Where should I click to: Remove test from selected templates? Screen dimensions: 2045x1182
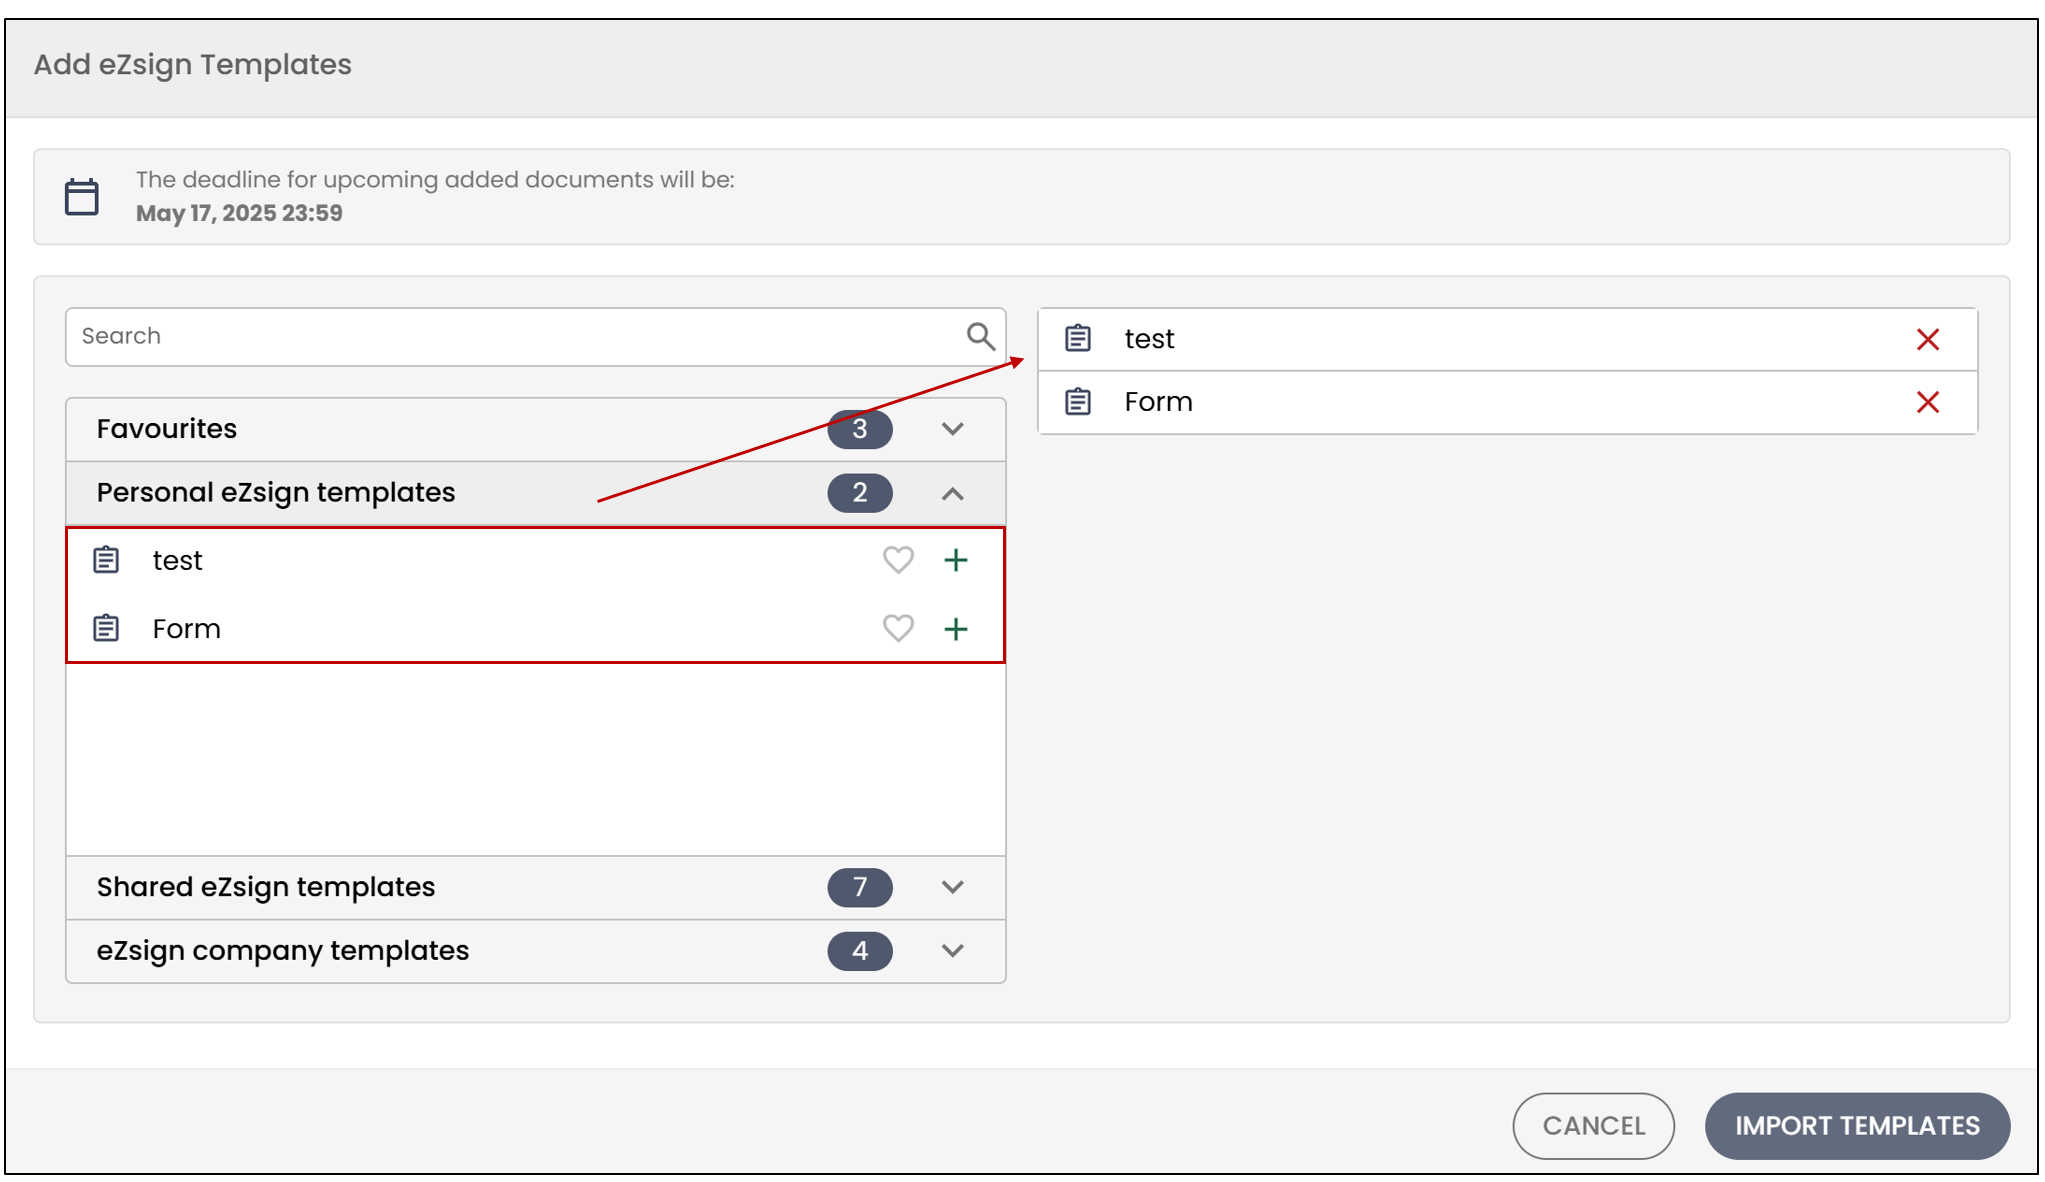[x=1928, y=339]
